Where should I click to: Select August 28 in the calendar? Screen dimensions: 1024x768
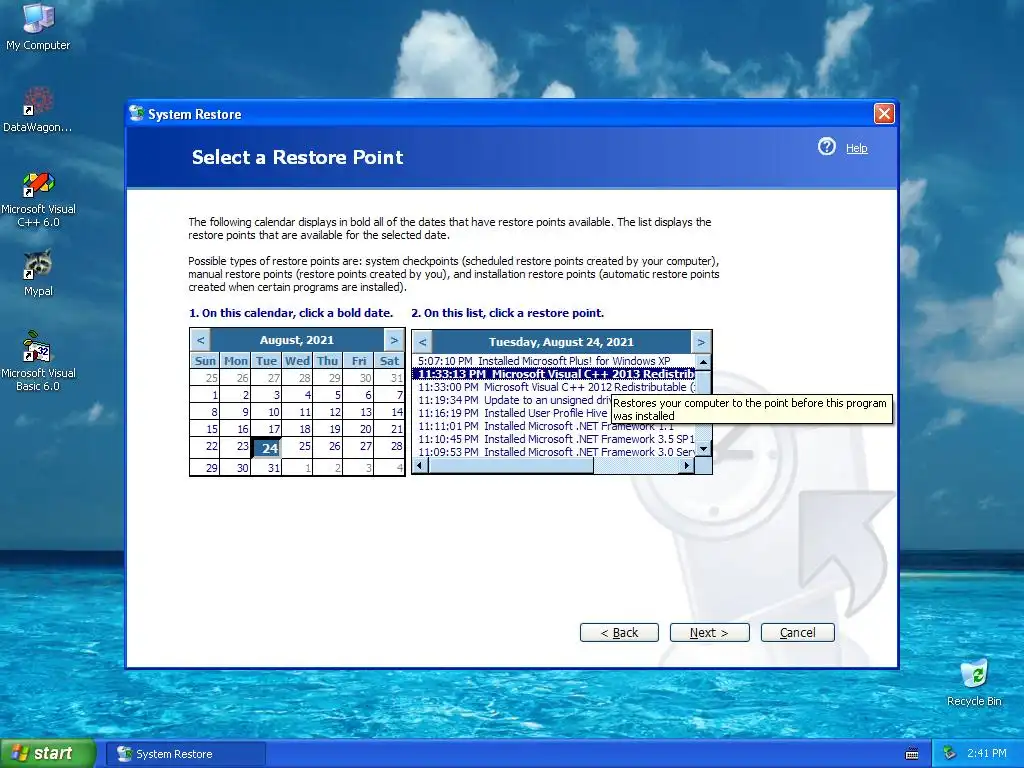coord(390,446)
